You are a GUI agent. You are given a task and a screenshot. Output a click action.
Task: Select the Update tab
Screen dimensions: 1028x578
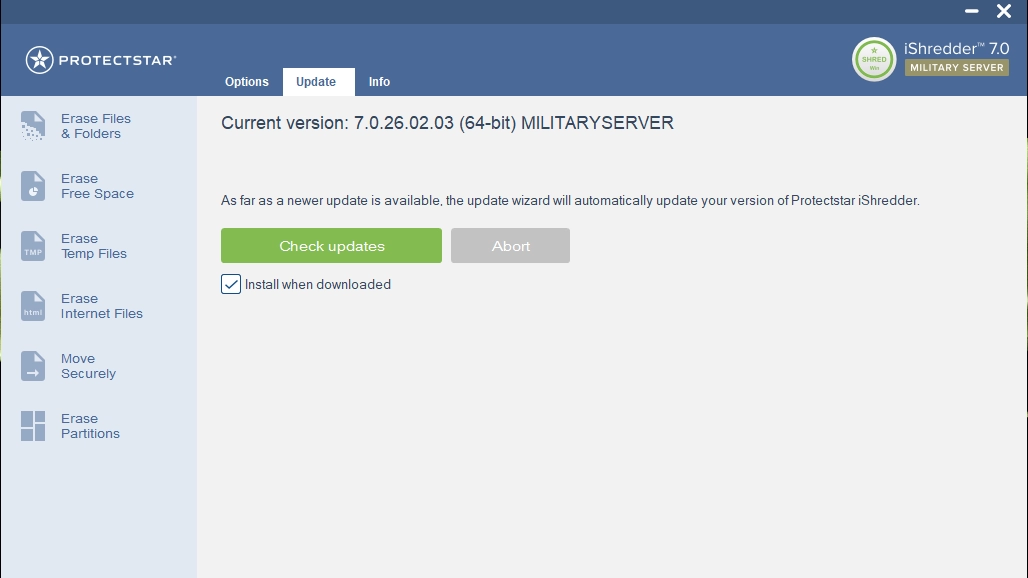click(316, 82)
